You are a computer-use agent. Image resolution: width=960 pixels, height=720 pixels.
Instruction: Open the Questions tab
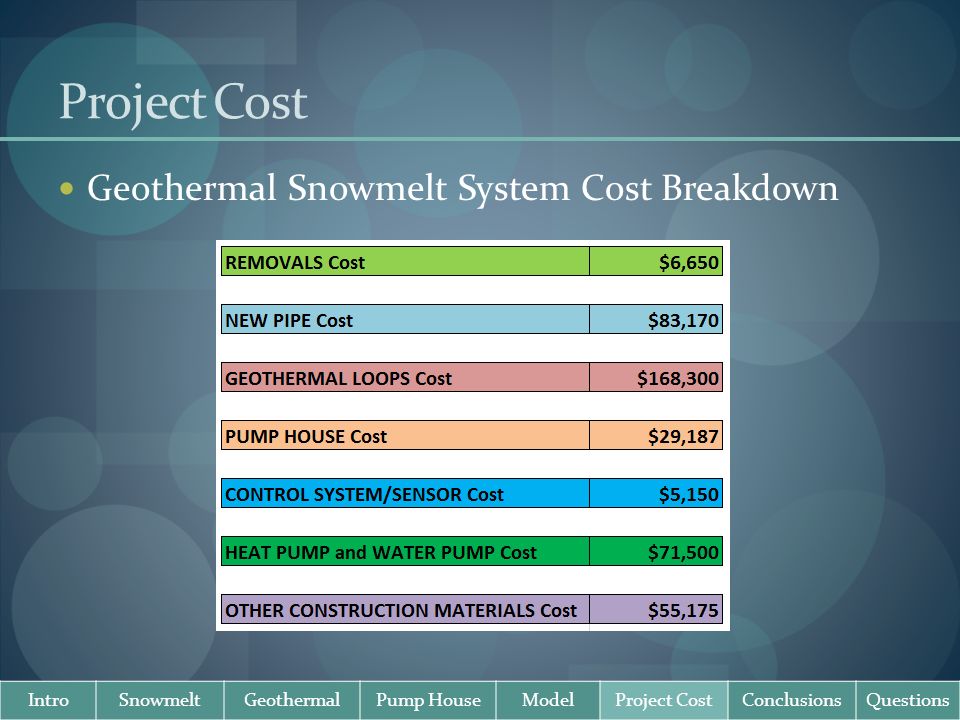pyautogui.click(x=908, y=700)
